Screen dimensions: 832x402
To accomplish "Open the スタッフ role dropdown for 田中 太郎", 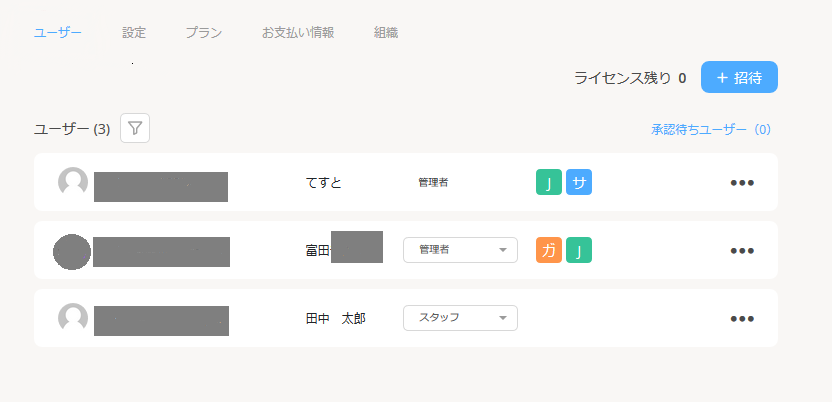I will pos(460,318).
